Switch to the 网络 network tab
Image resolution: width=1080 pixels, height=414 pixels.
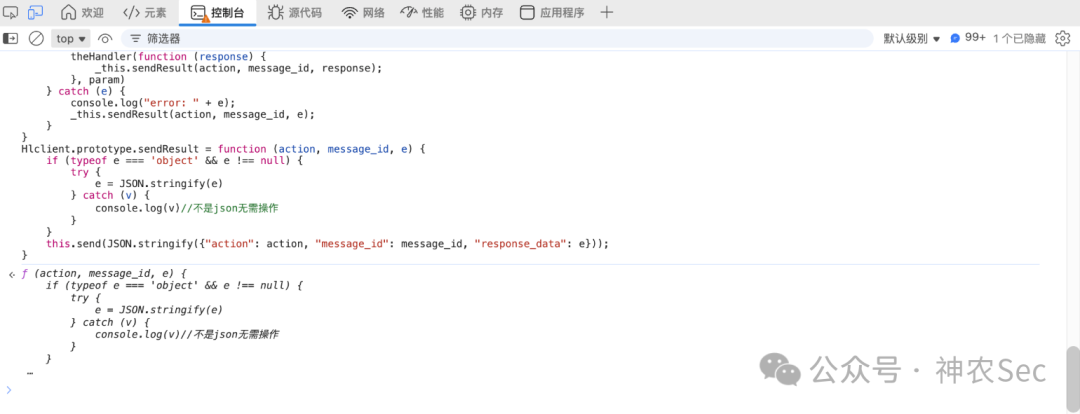[364, 12]
